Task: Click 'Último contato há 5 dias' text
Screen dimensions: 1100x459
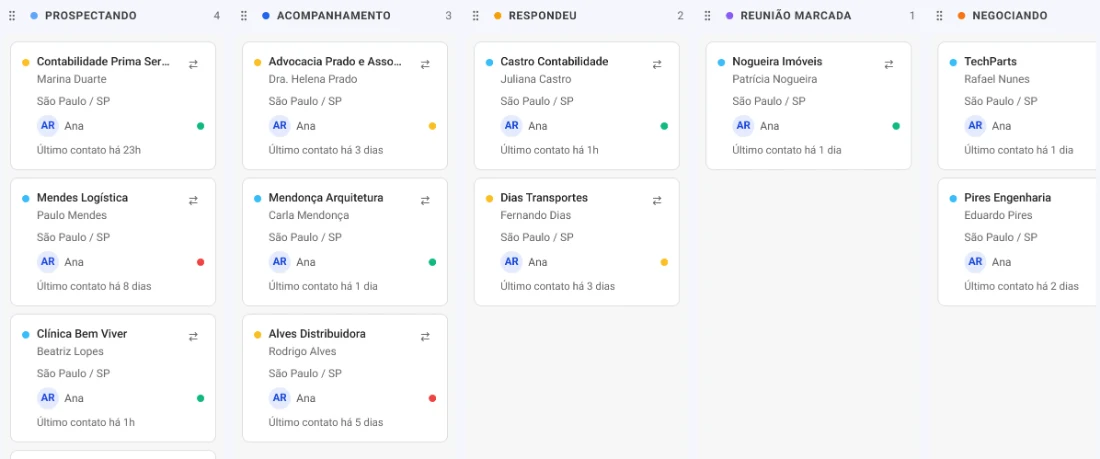Action: 326,423
